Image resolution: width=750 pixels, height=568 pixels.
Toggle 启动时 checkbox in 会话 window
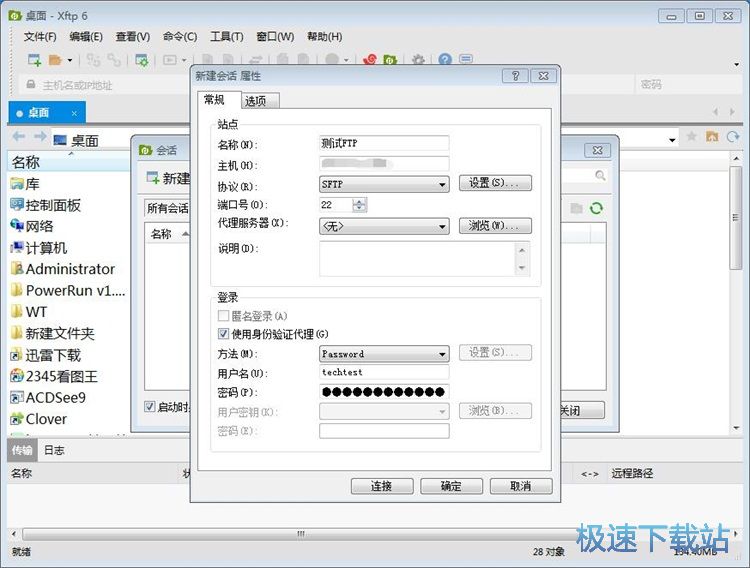pyautogui.click(x=149, y=407)
